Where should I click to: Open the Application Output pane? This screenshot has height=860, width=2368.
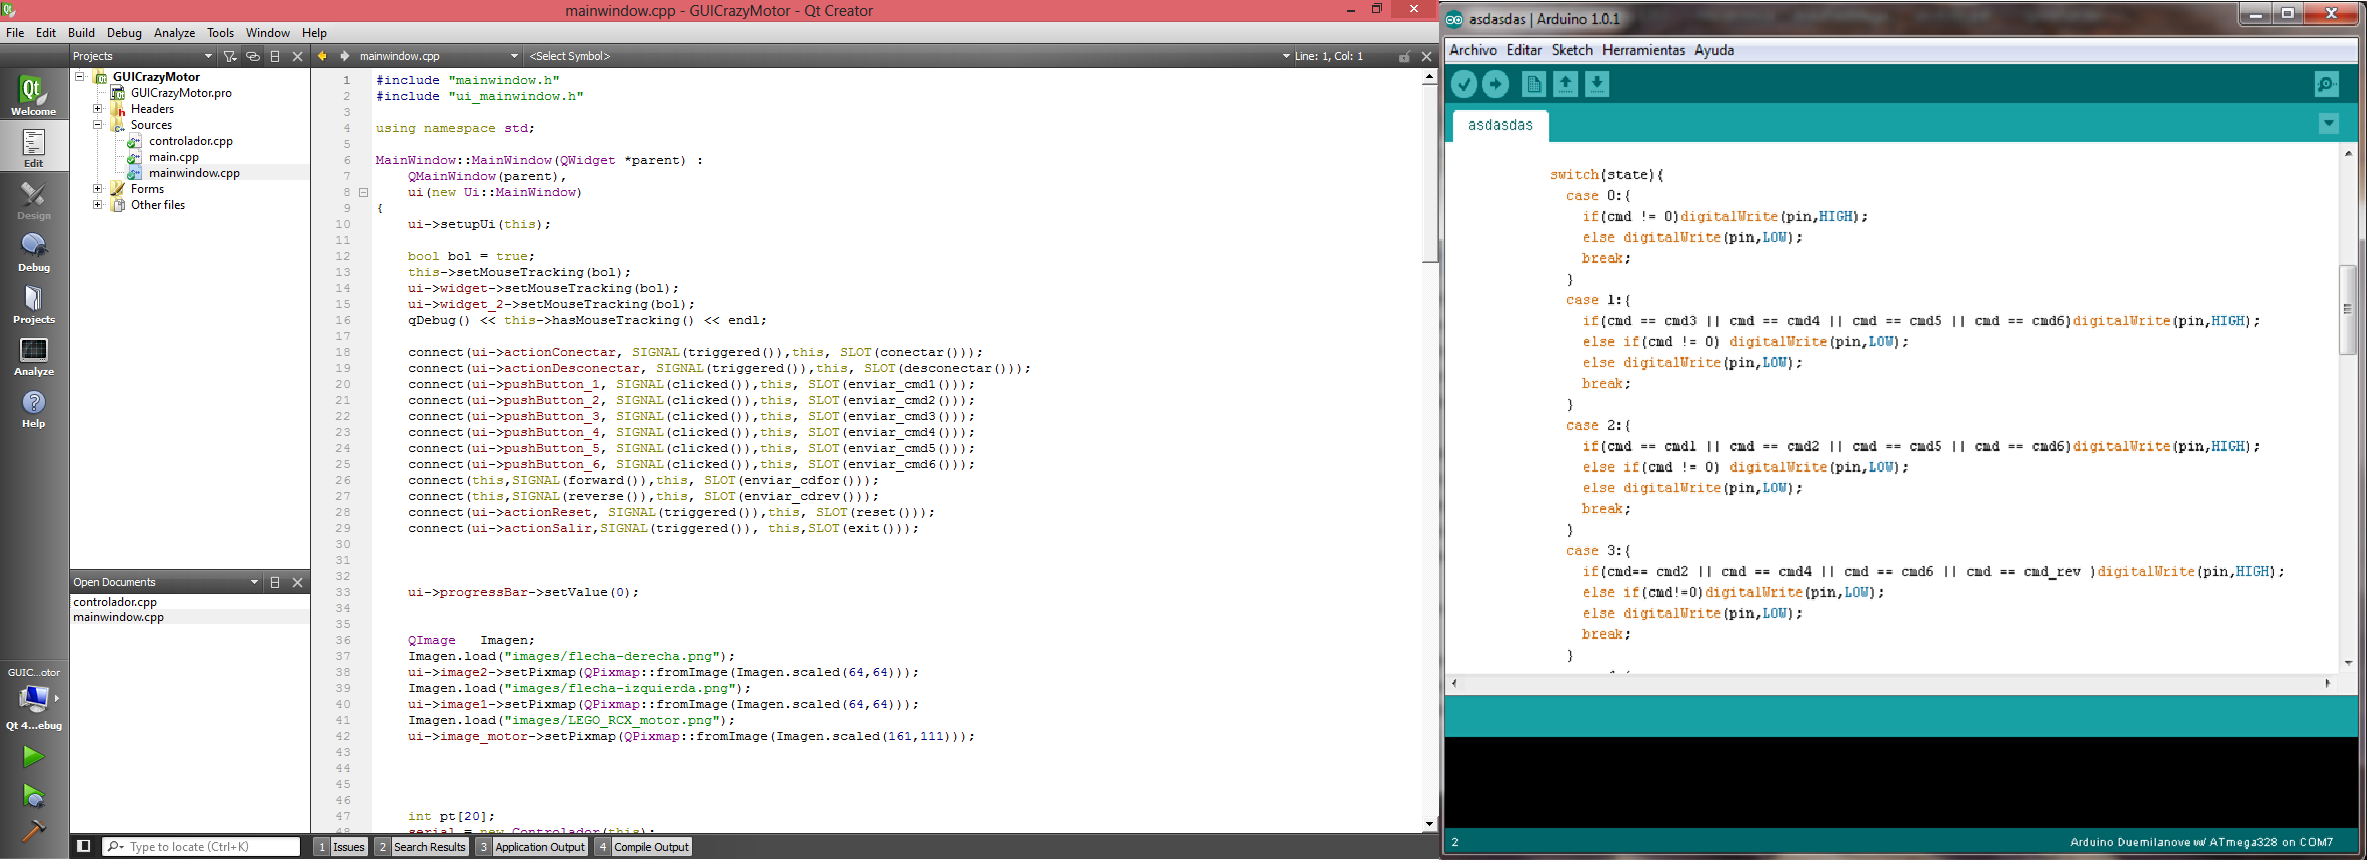pos(532,846)
